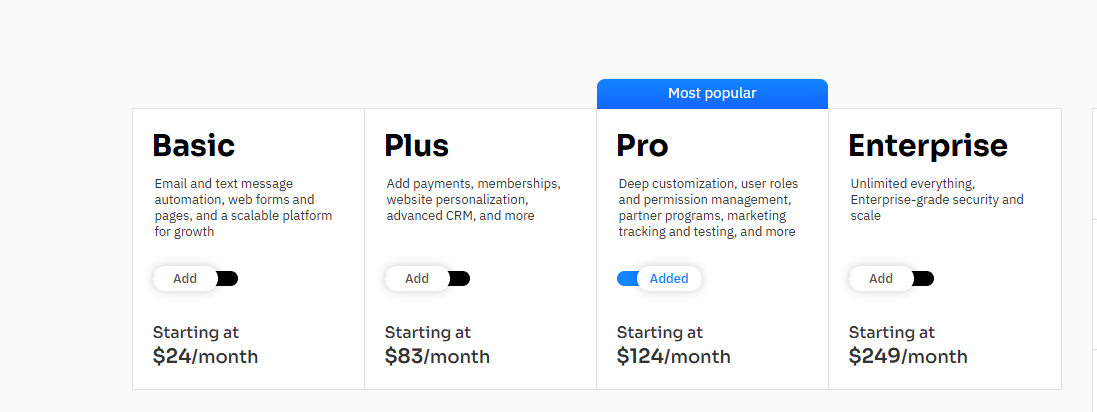
Task: Select the $249/month Enterprise price
Action: 908,356
